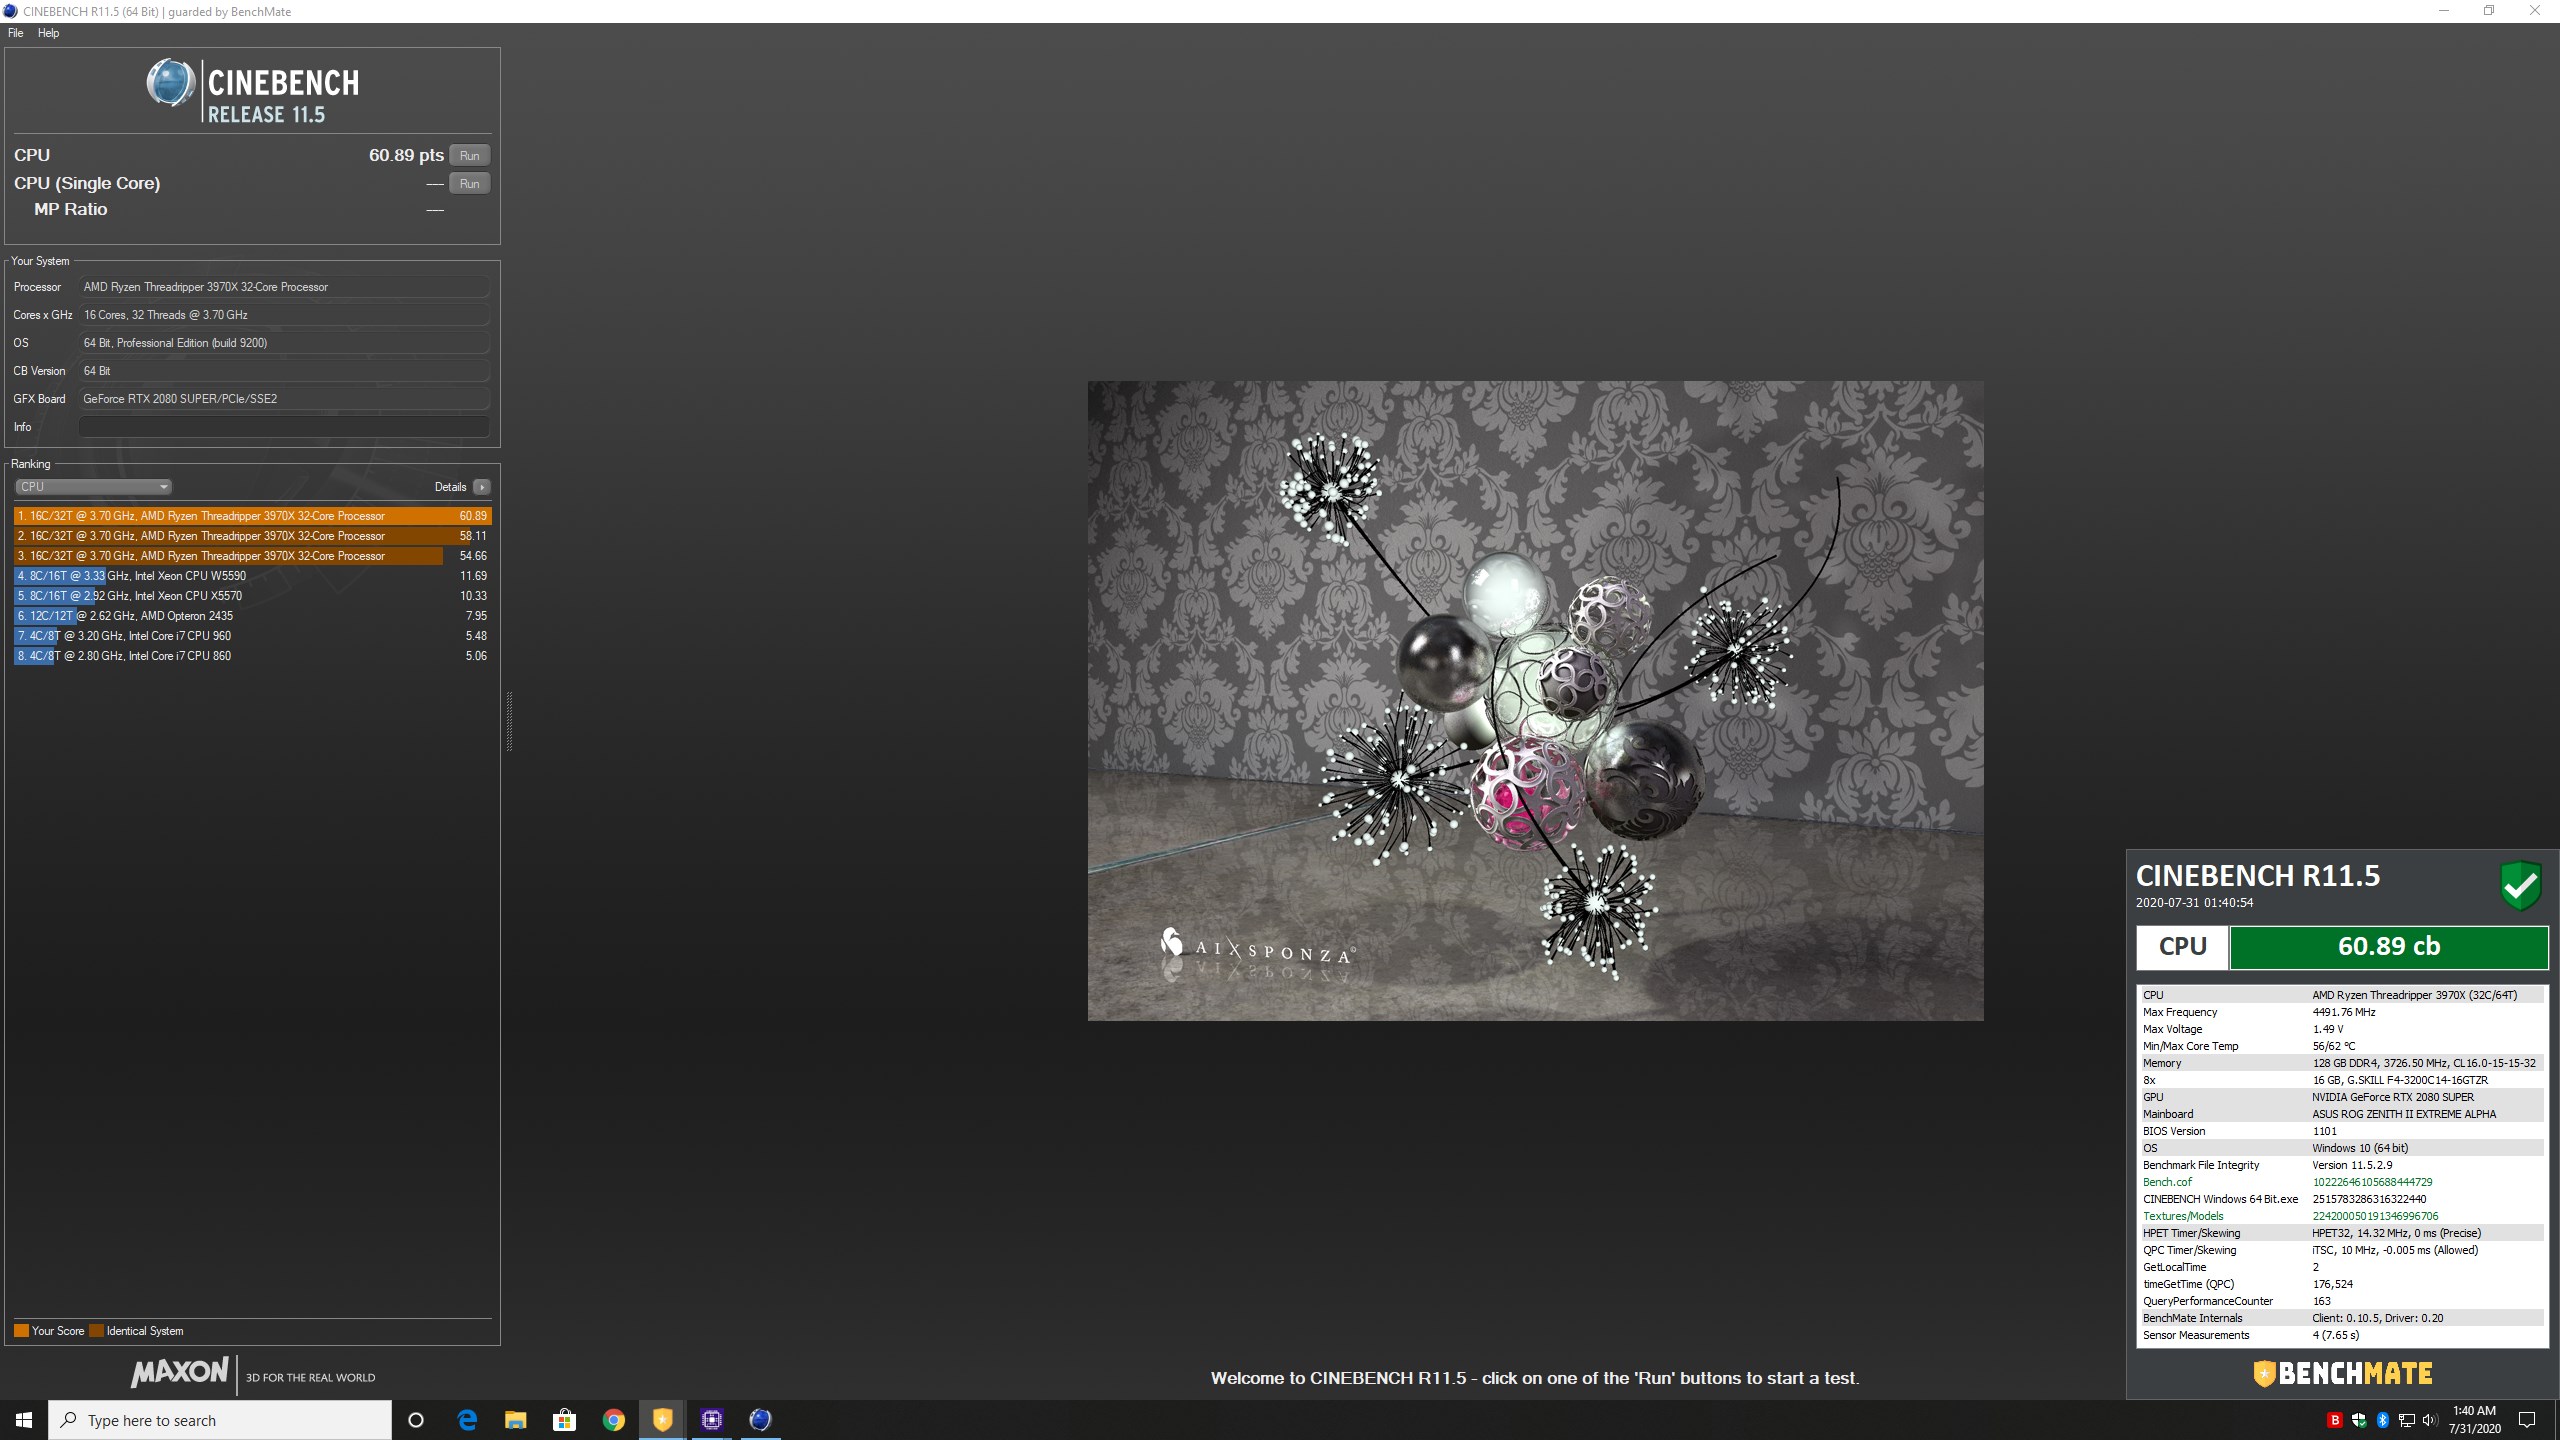
Task: Click the OS field value
Action: coord(284,343)
